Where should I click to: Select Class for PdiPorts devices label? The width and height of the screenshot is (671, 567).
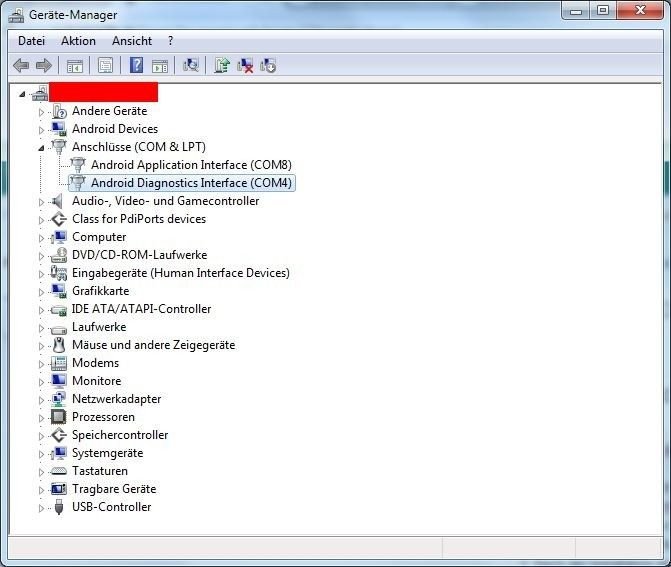pyautogui.click(x=139, y=219)
